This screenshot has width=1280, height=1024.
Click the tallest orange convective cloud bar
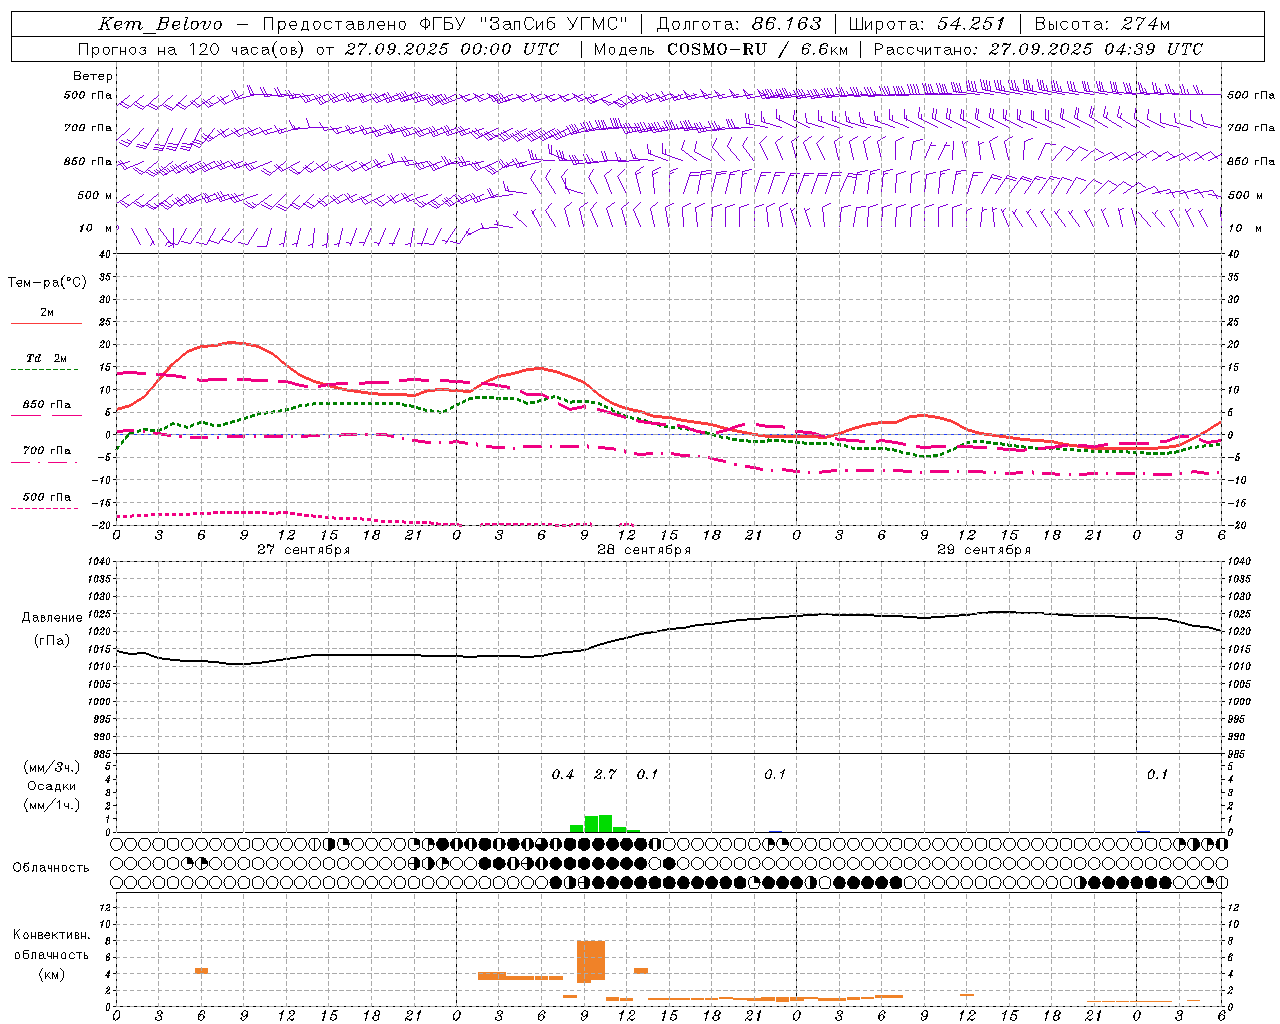point(591,961)
